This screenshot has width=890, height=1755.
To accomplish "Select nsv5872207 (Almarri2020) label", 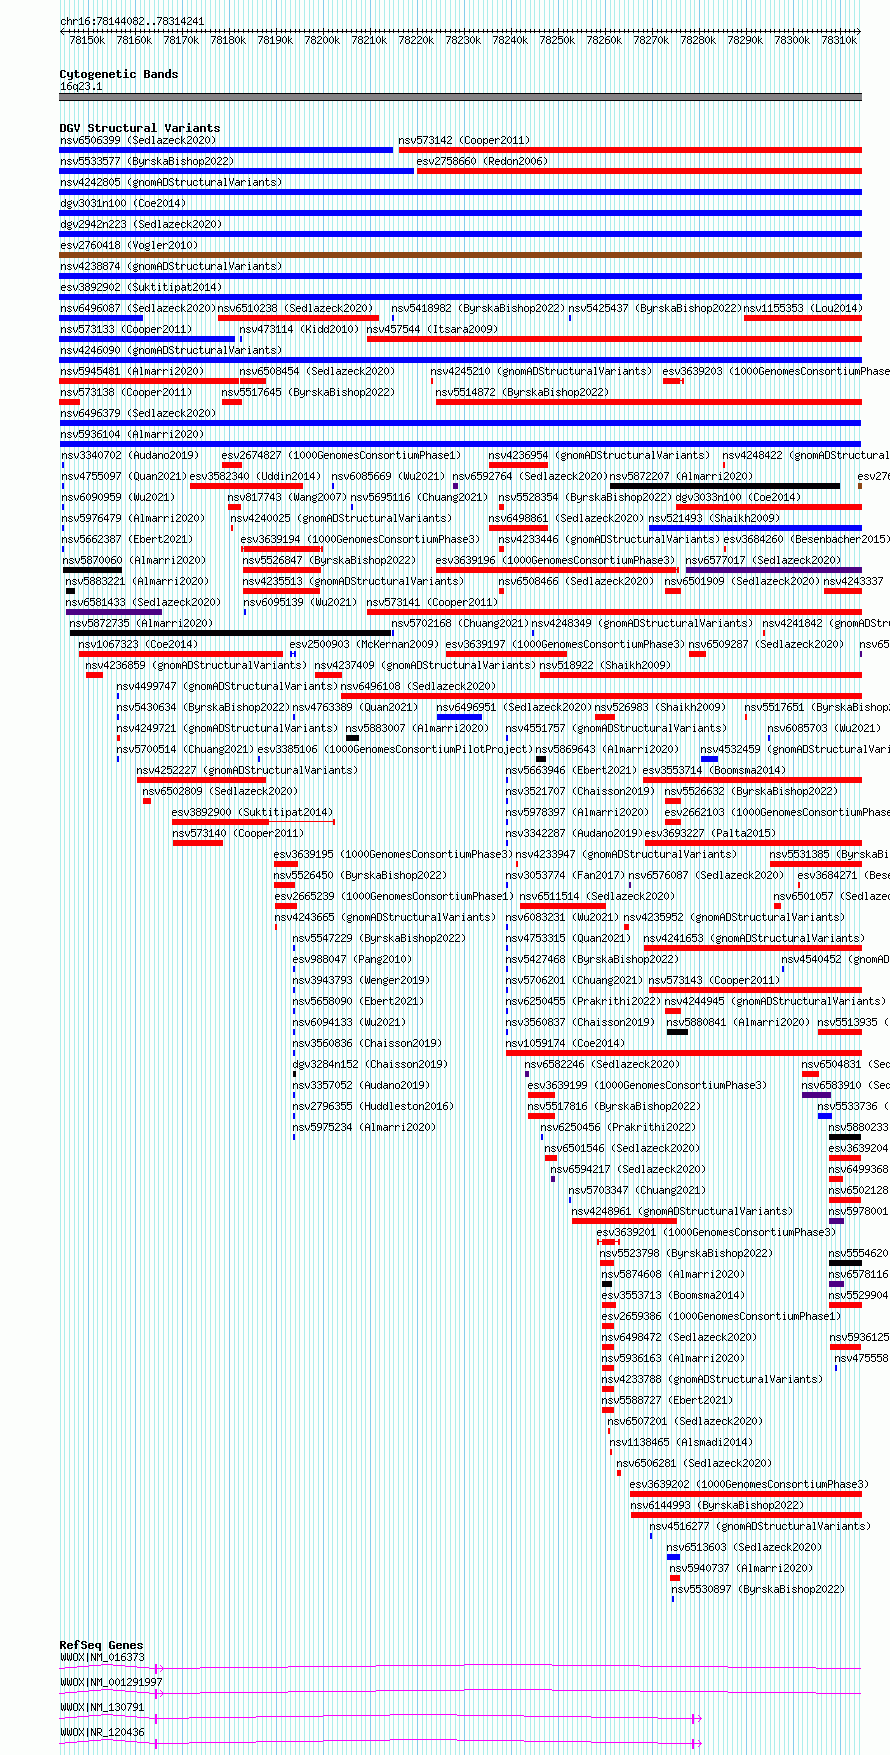I will click(x=682, y=476).
